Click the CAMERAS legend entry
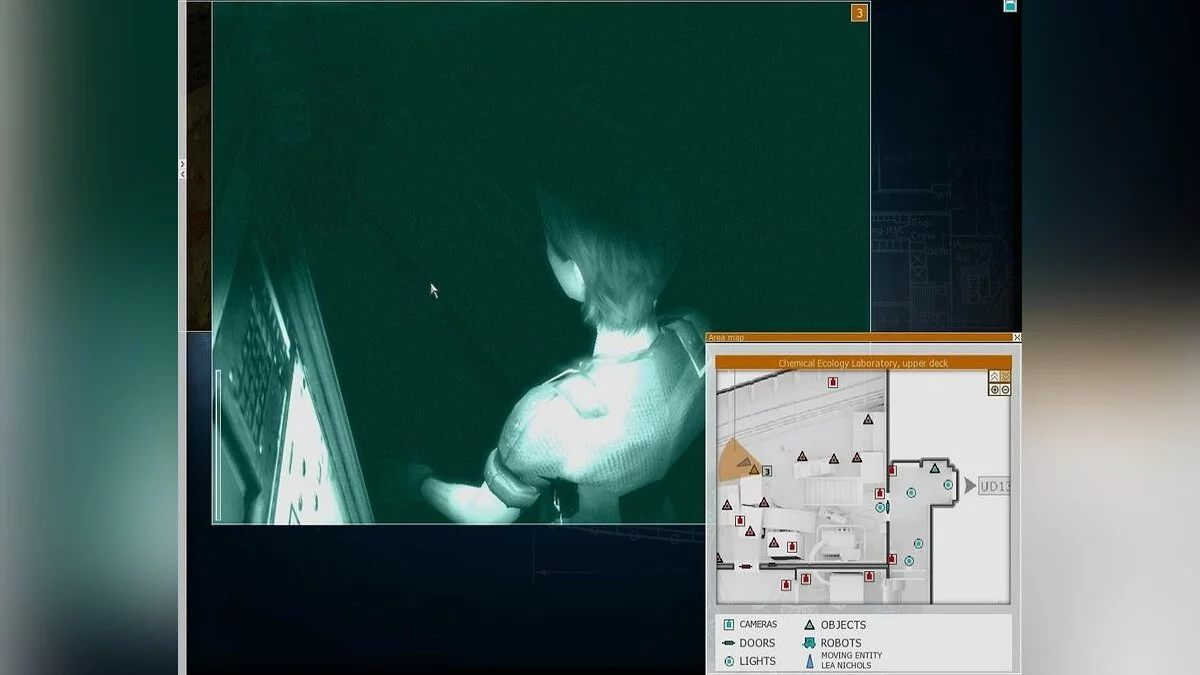The image size is (1200, 675). click(x=751, y=624)
